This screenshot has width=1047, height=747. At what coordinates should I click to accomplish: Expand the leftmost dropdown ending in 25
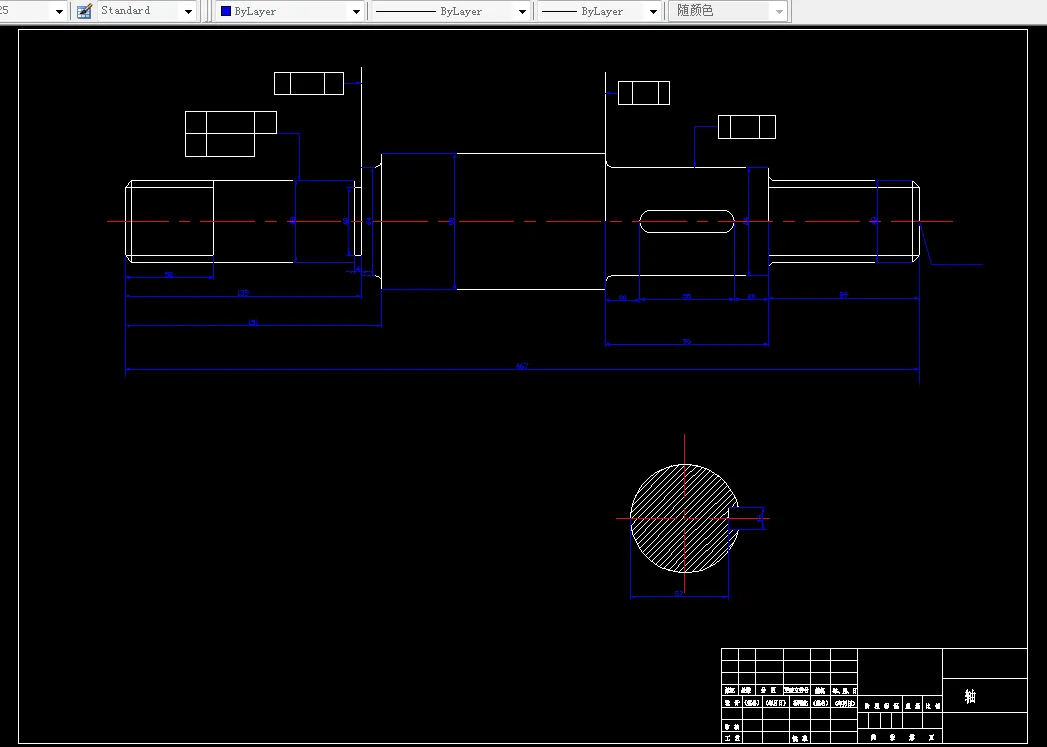59,11
